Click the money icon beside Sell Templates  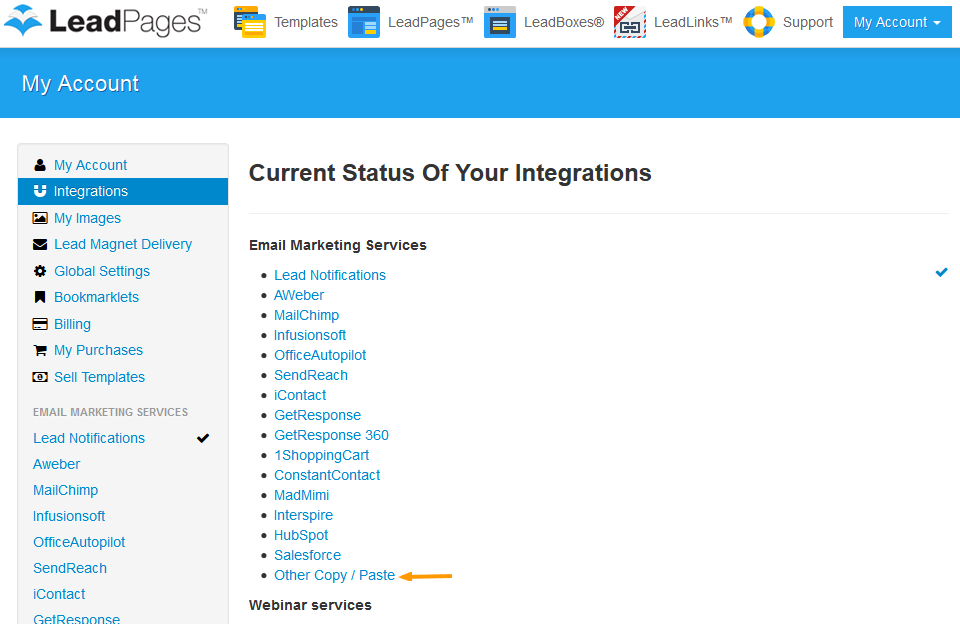(x=40, y=377)
